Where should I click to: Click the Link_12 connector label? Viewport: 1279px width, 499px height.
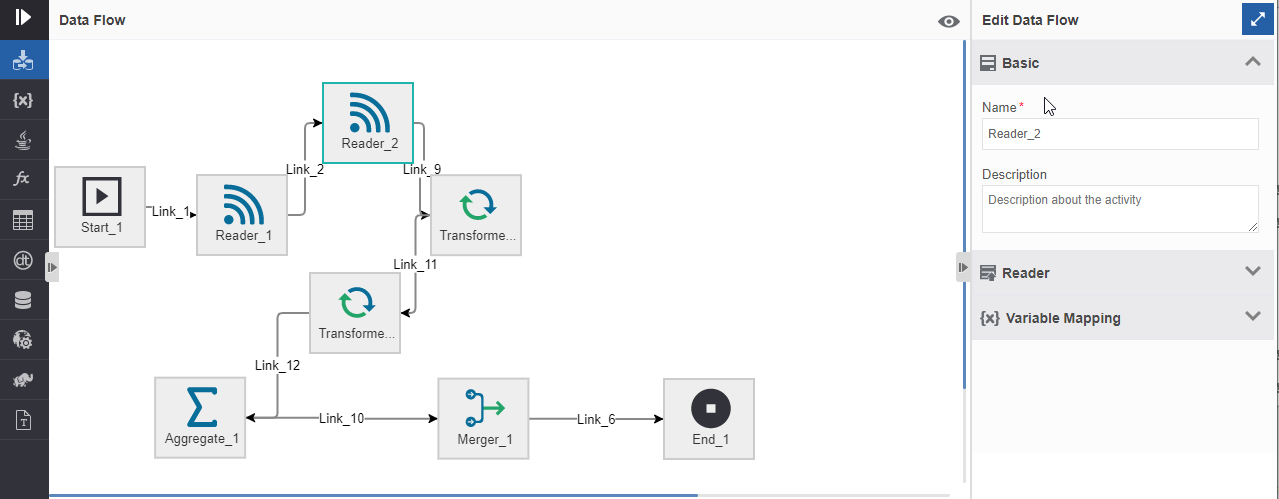tap(277, 365)
